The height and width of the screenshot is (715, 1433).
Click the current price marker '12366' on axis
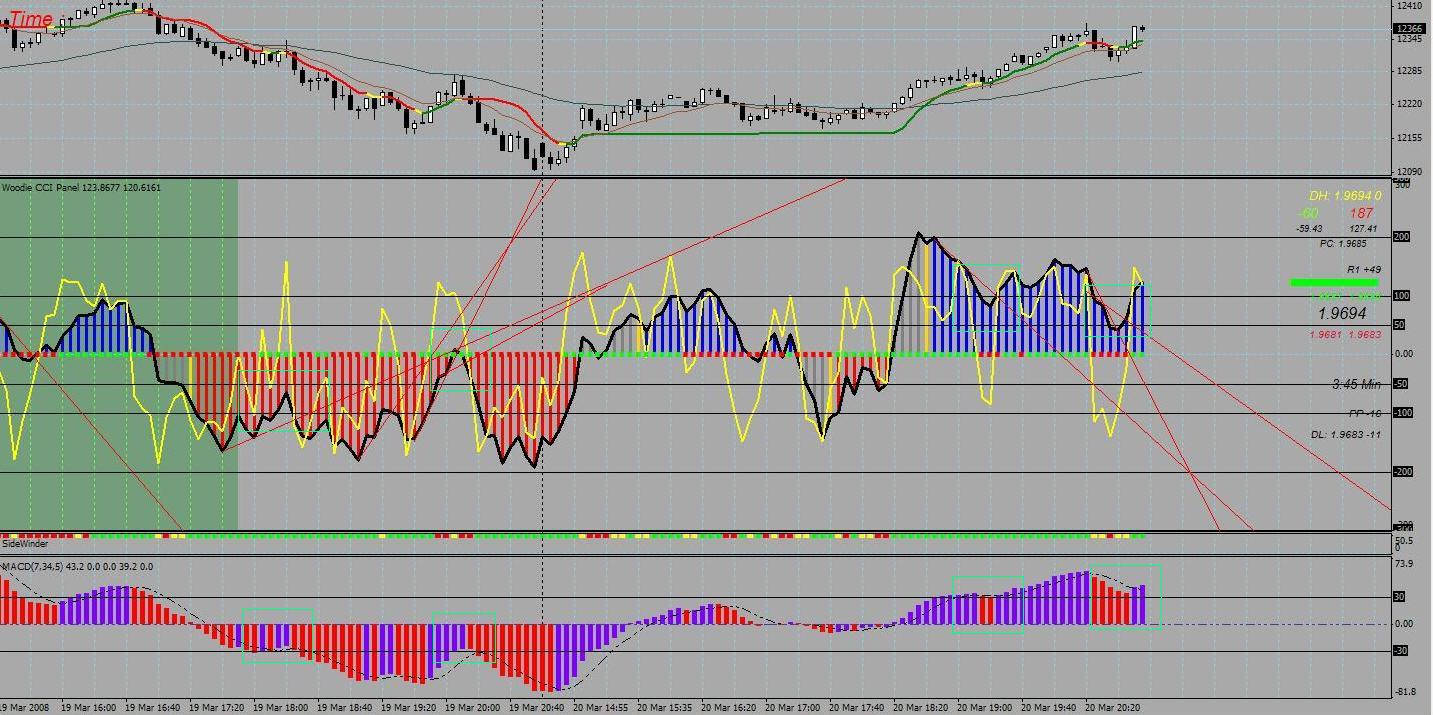click(x=1409, y=29)
